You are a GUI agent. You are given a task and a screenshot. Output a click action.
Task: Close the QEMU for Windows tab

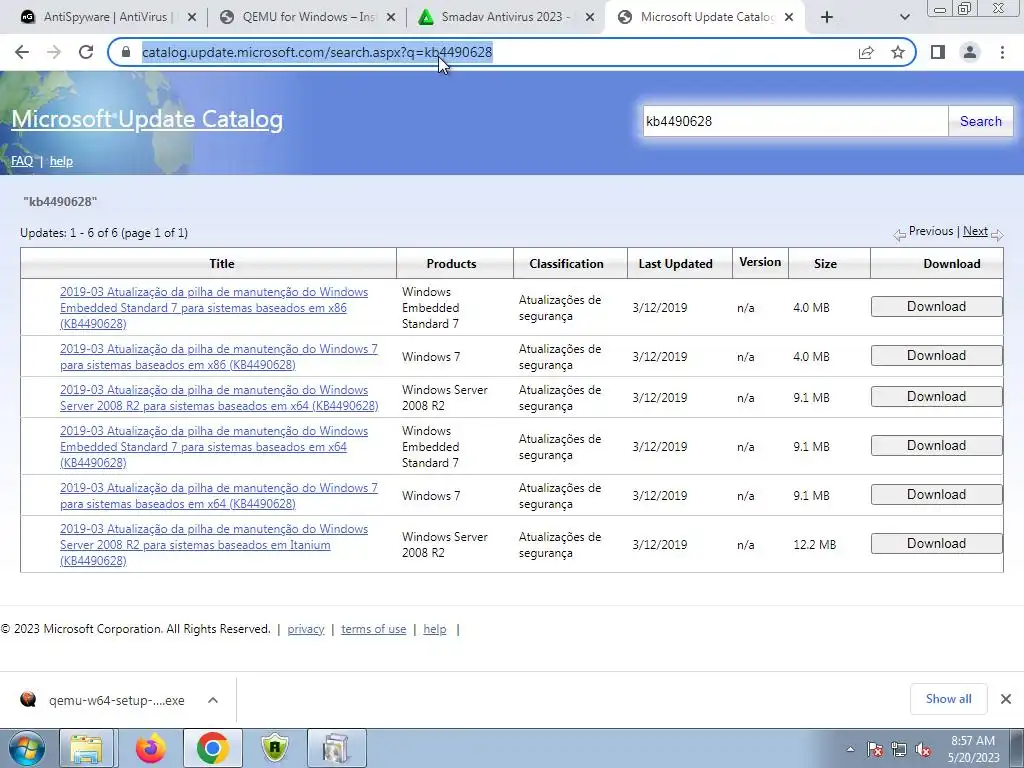391,18
